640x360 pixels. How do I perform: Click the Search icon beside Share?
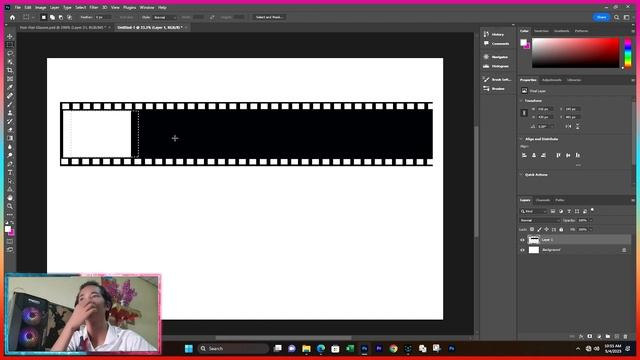pyautogui.click(x=617, y=17)
